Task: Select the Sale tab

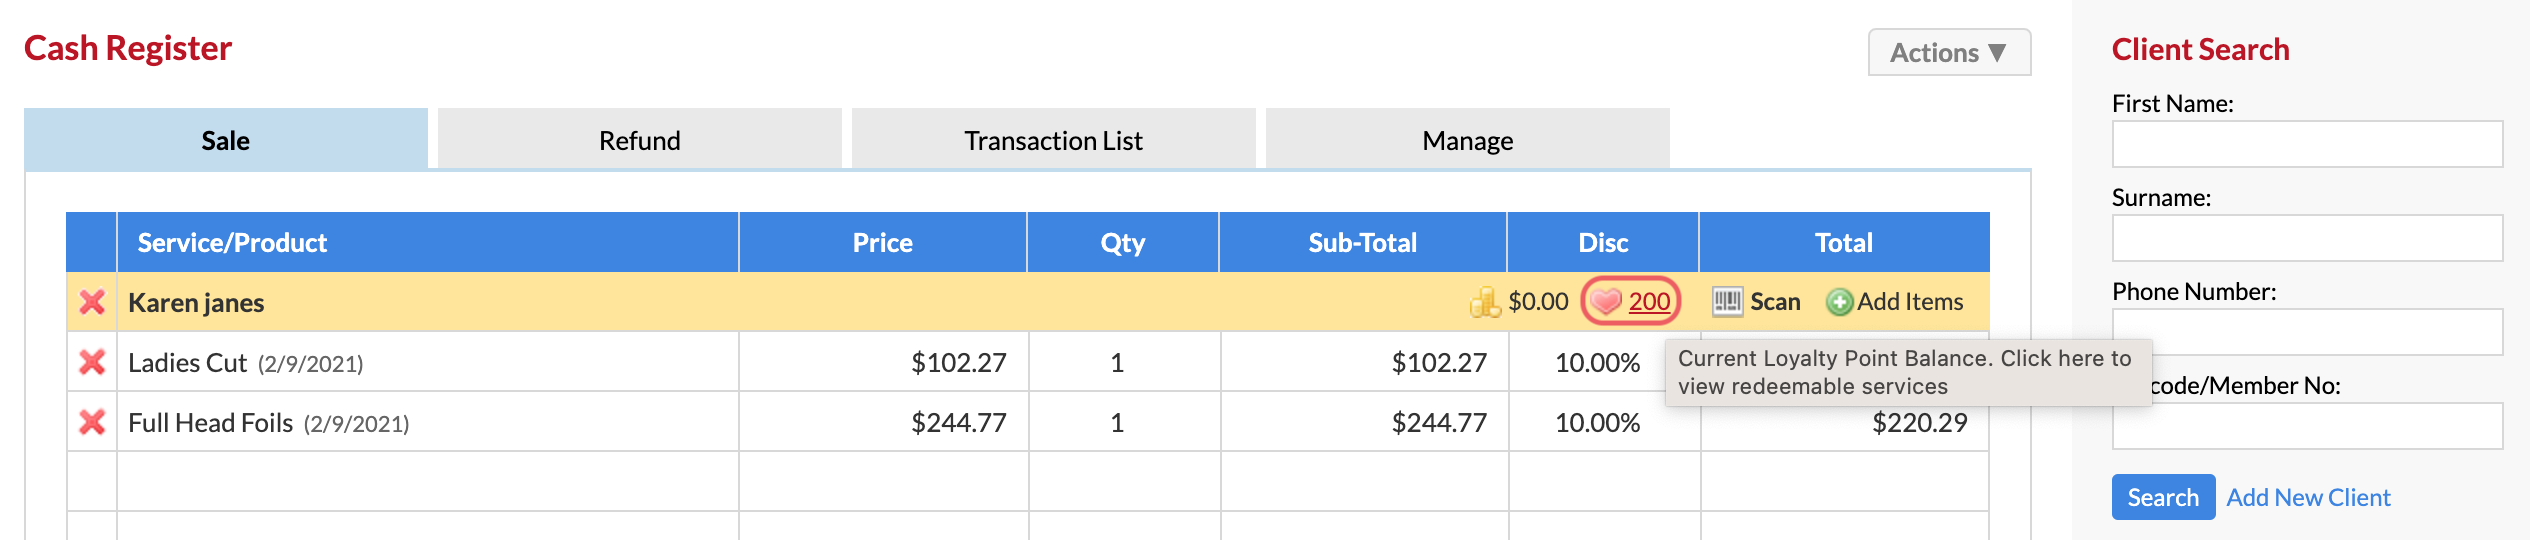Action: pos(226,140)
